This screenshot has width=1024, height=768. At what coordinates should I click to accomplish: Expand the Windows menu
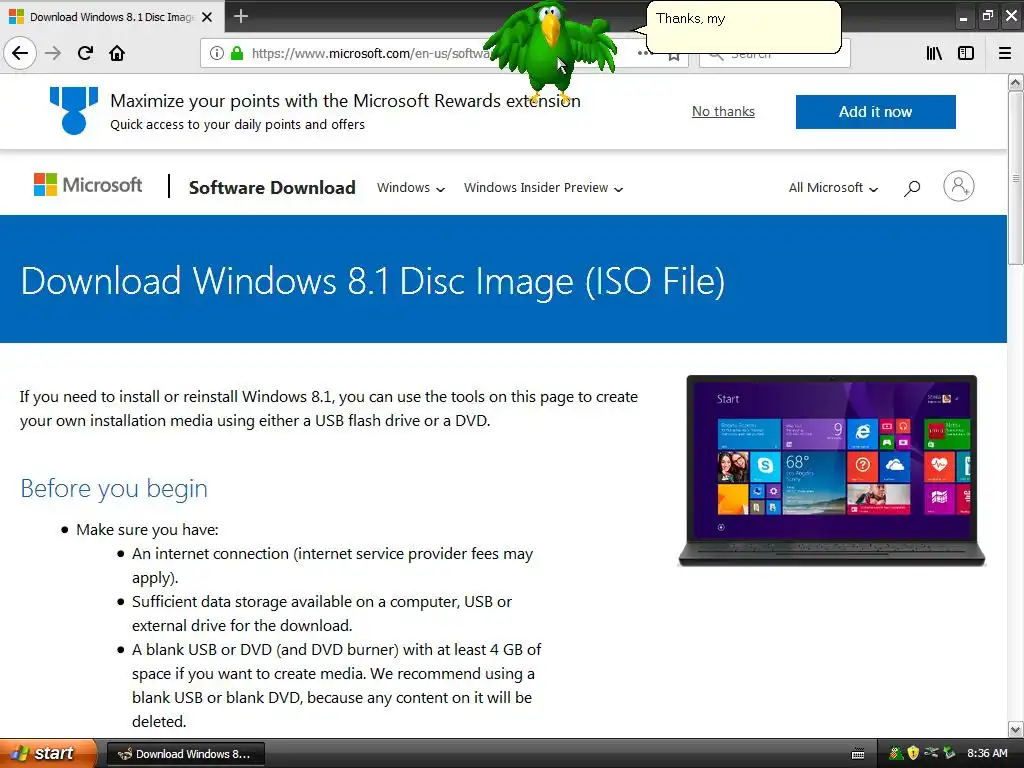[411, 188]
